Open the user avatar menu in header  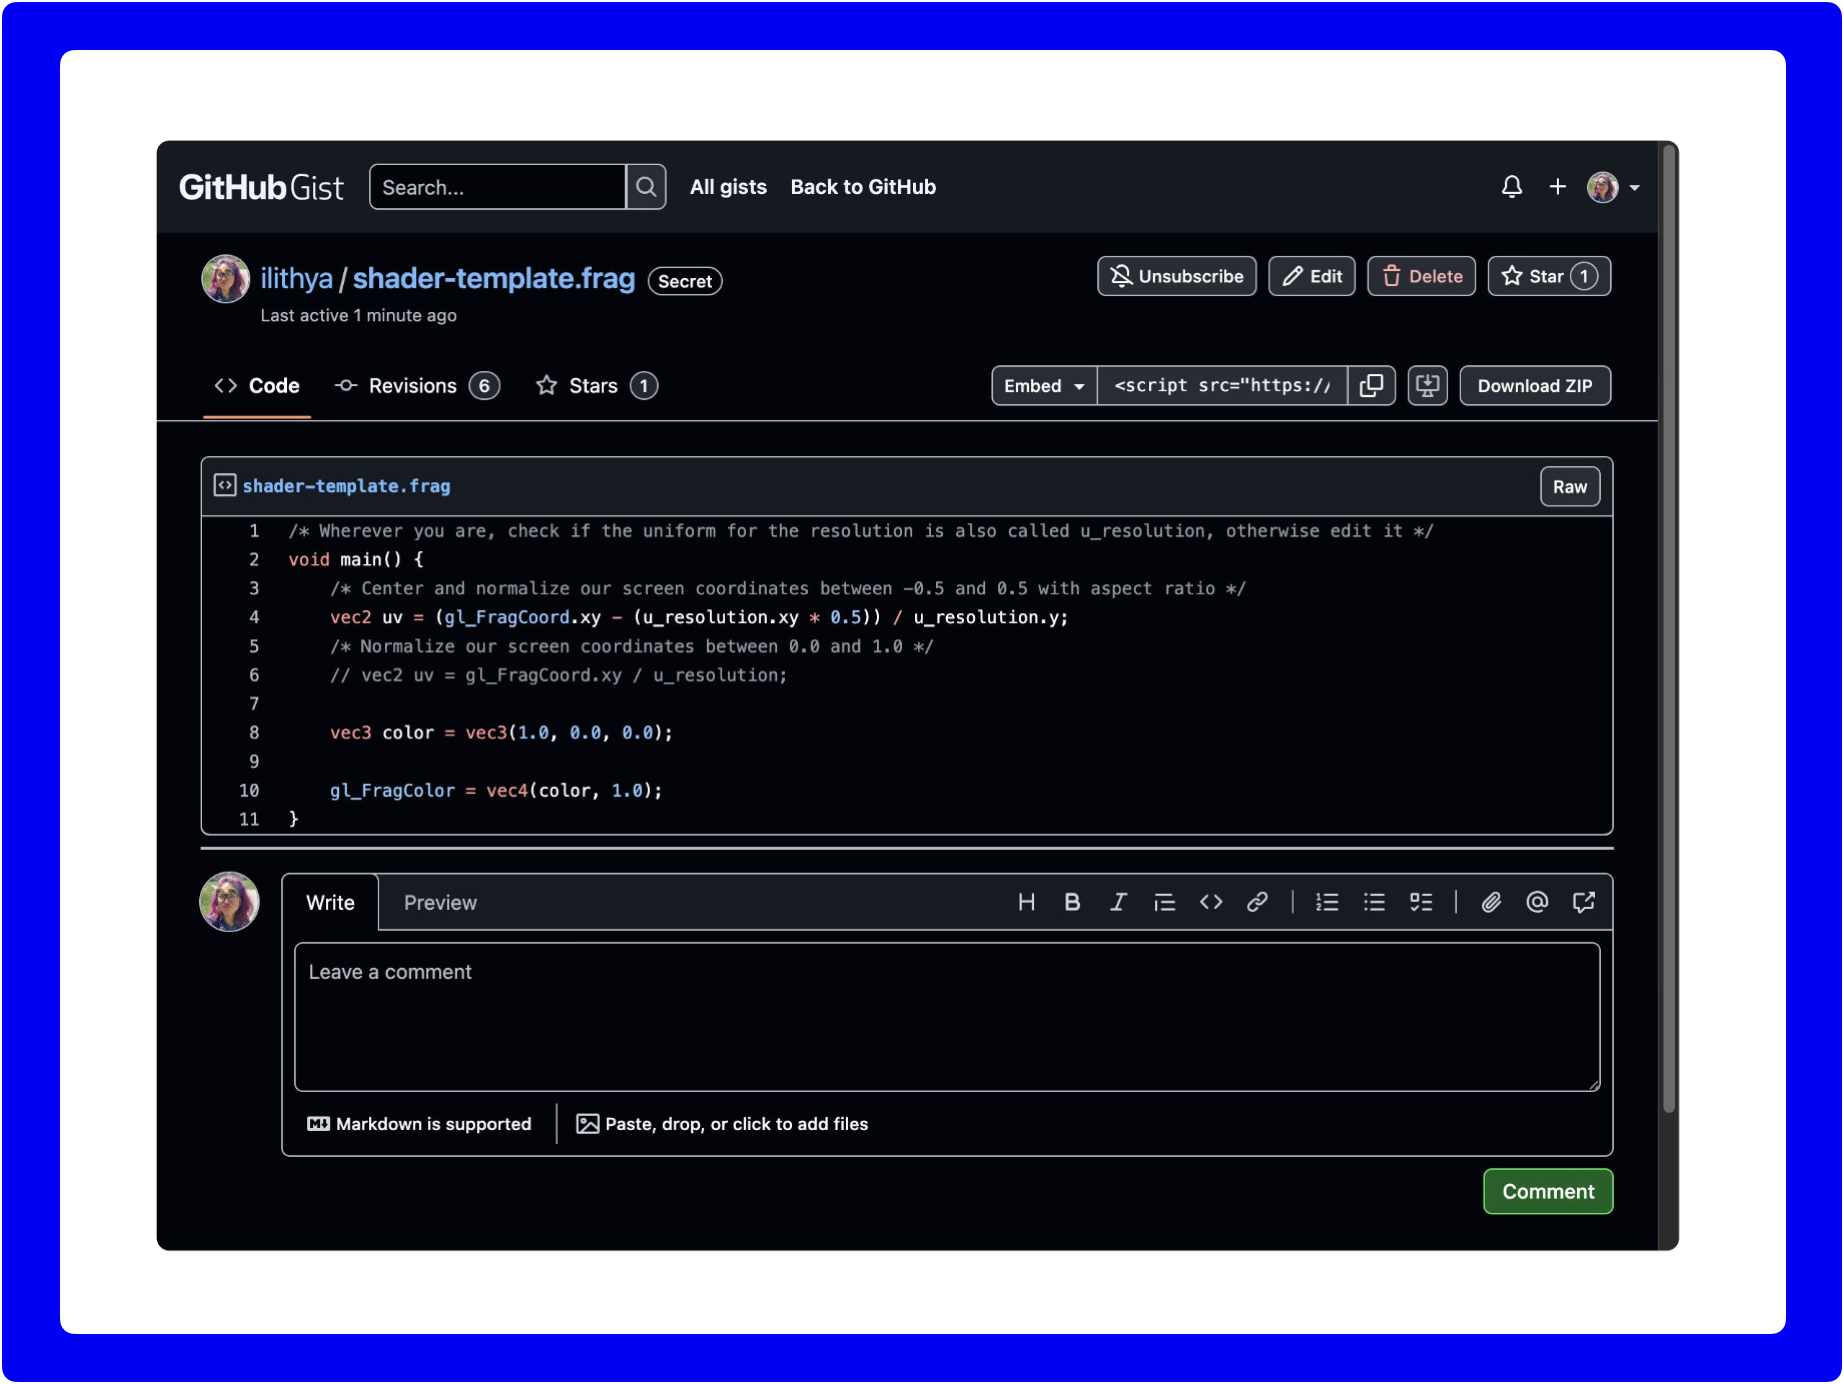(x=1613, y=187)
